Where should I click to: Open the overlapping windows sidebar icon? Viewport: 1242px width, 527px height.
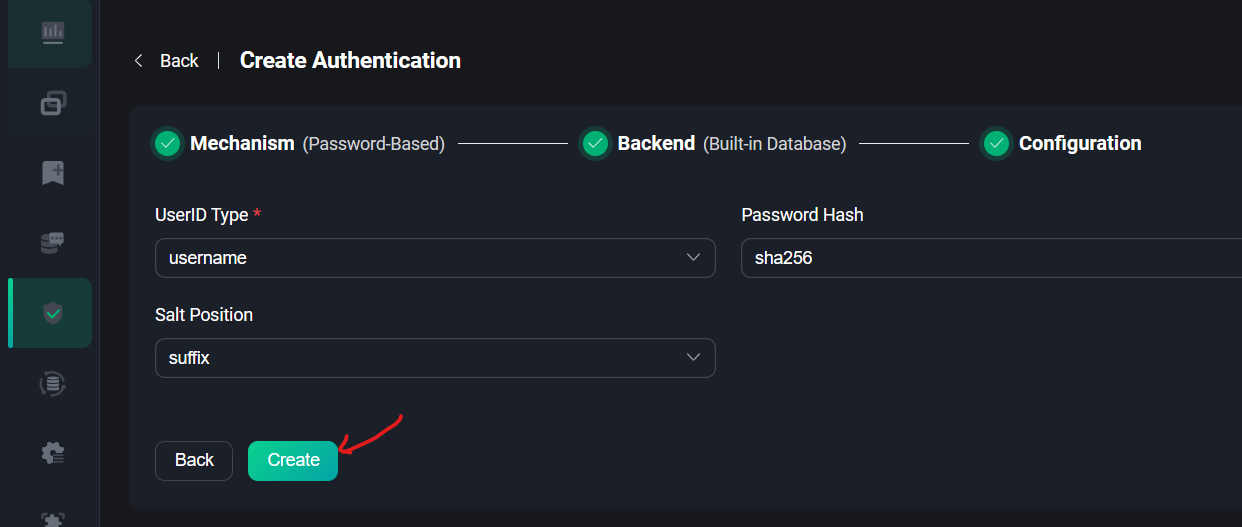[x=53, y=103]
